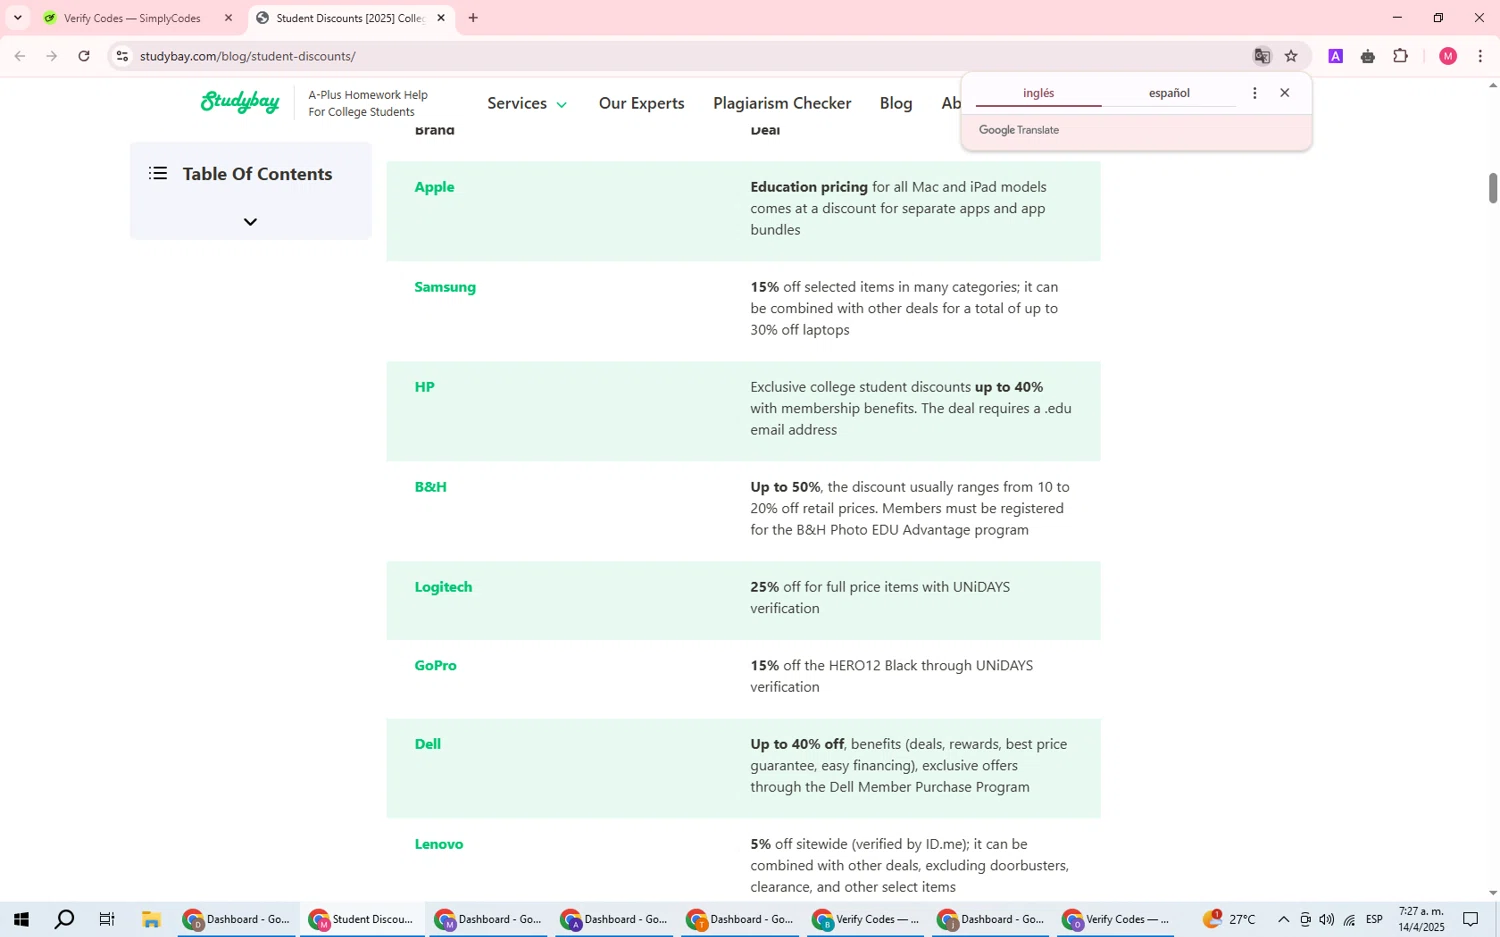The height and width of the screenshot is (937, 1500).
Task: Click the page vertical scrollbar thumb
Action: pyautogui.click(x=1493, y=188)
